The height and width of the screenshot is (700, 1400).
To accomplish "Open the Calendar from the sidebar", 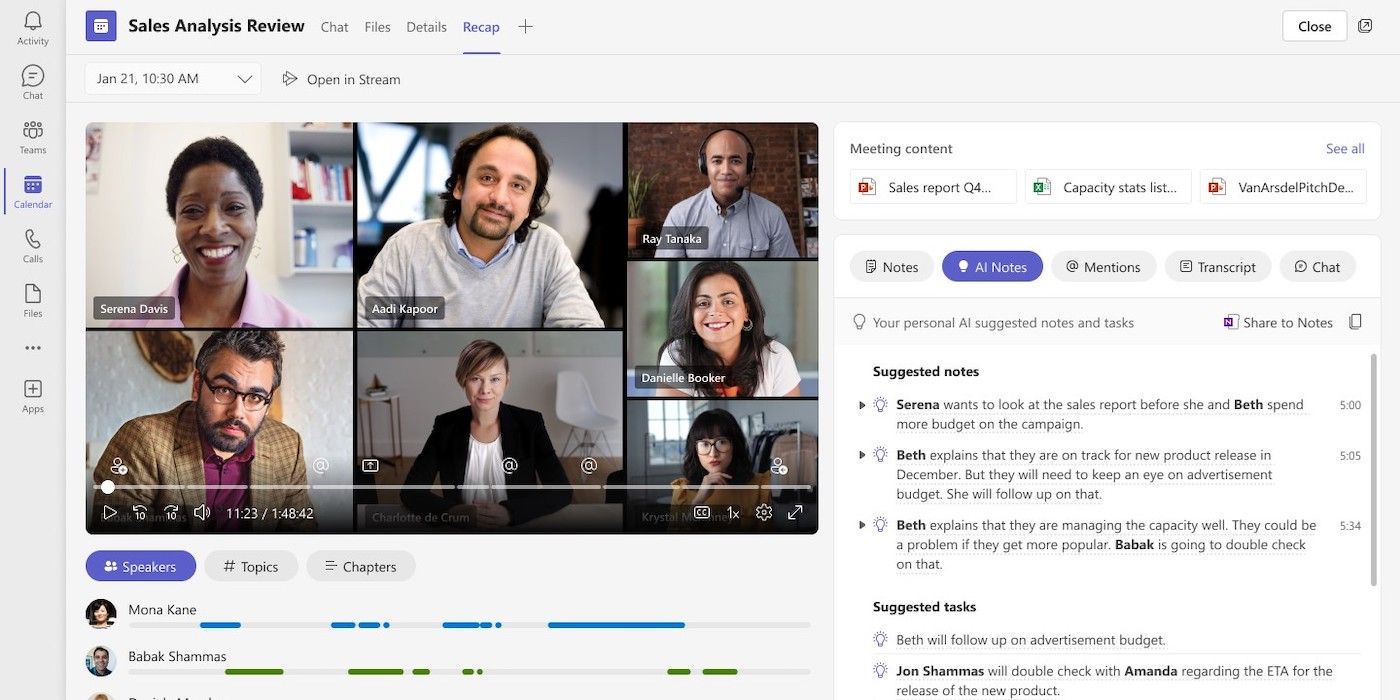I will click(32, 190).
